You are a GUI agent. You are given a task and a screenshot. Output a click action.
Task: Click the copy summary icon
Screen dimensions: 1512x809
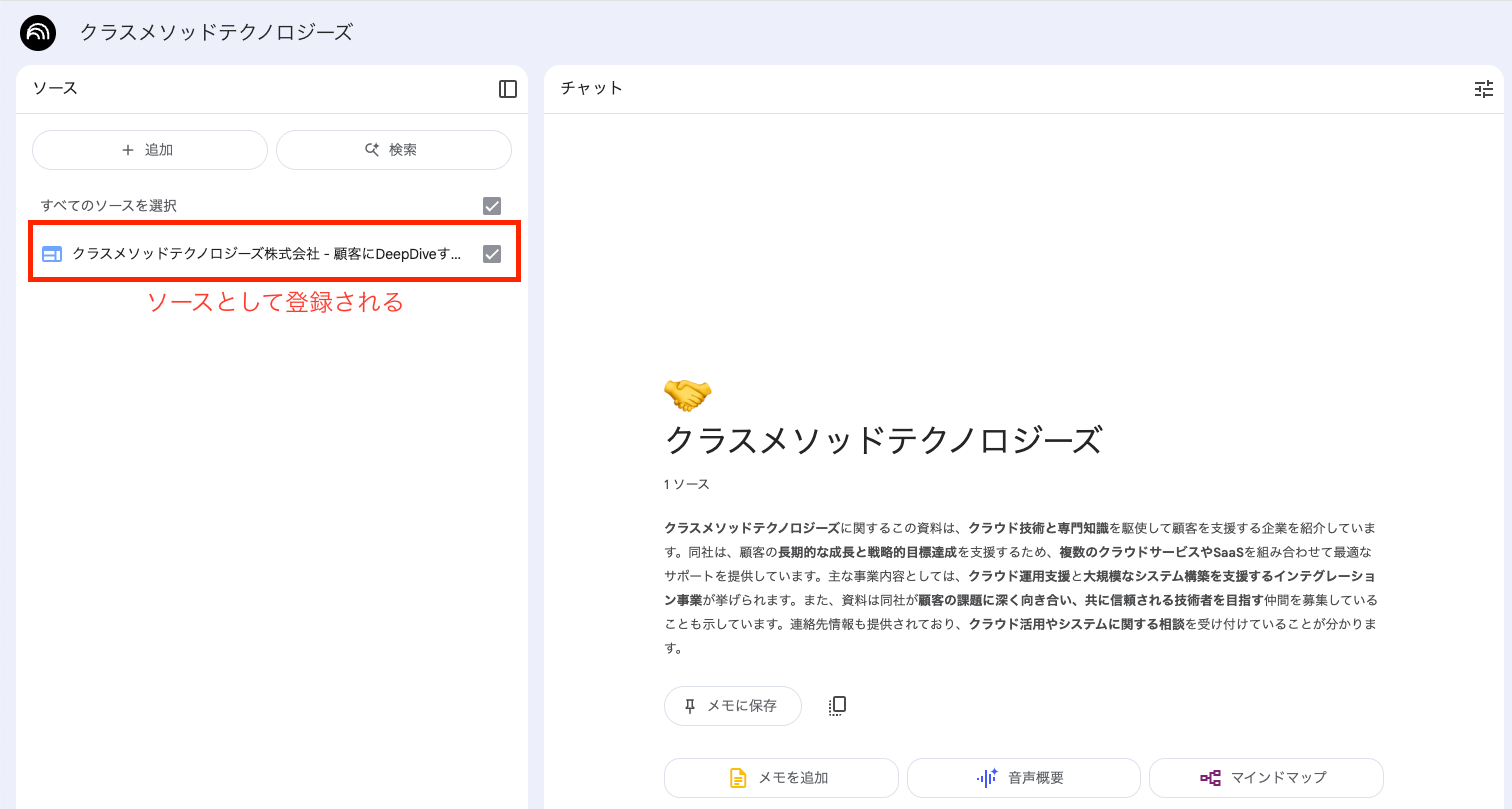[838, 706]
